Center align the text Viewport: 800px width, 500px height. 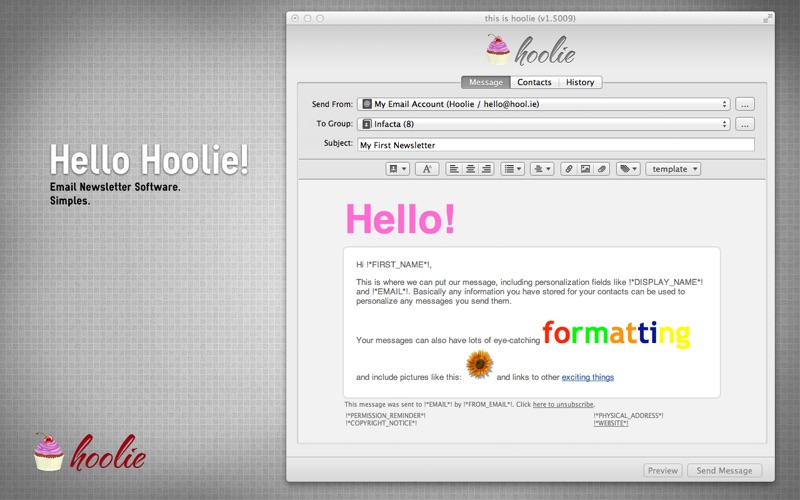coord(470,169)
